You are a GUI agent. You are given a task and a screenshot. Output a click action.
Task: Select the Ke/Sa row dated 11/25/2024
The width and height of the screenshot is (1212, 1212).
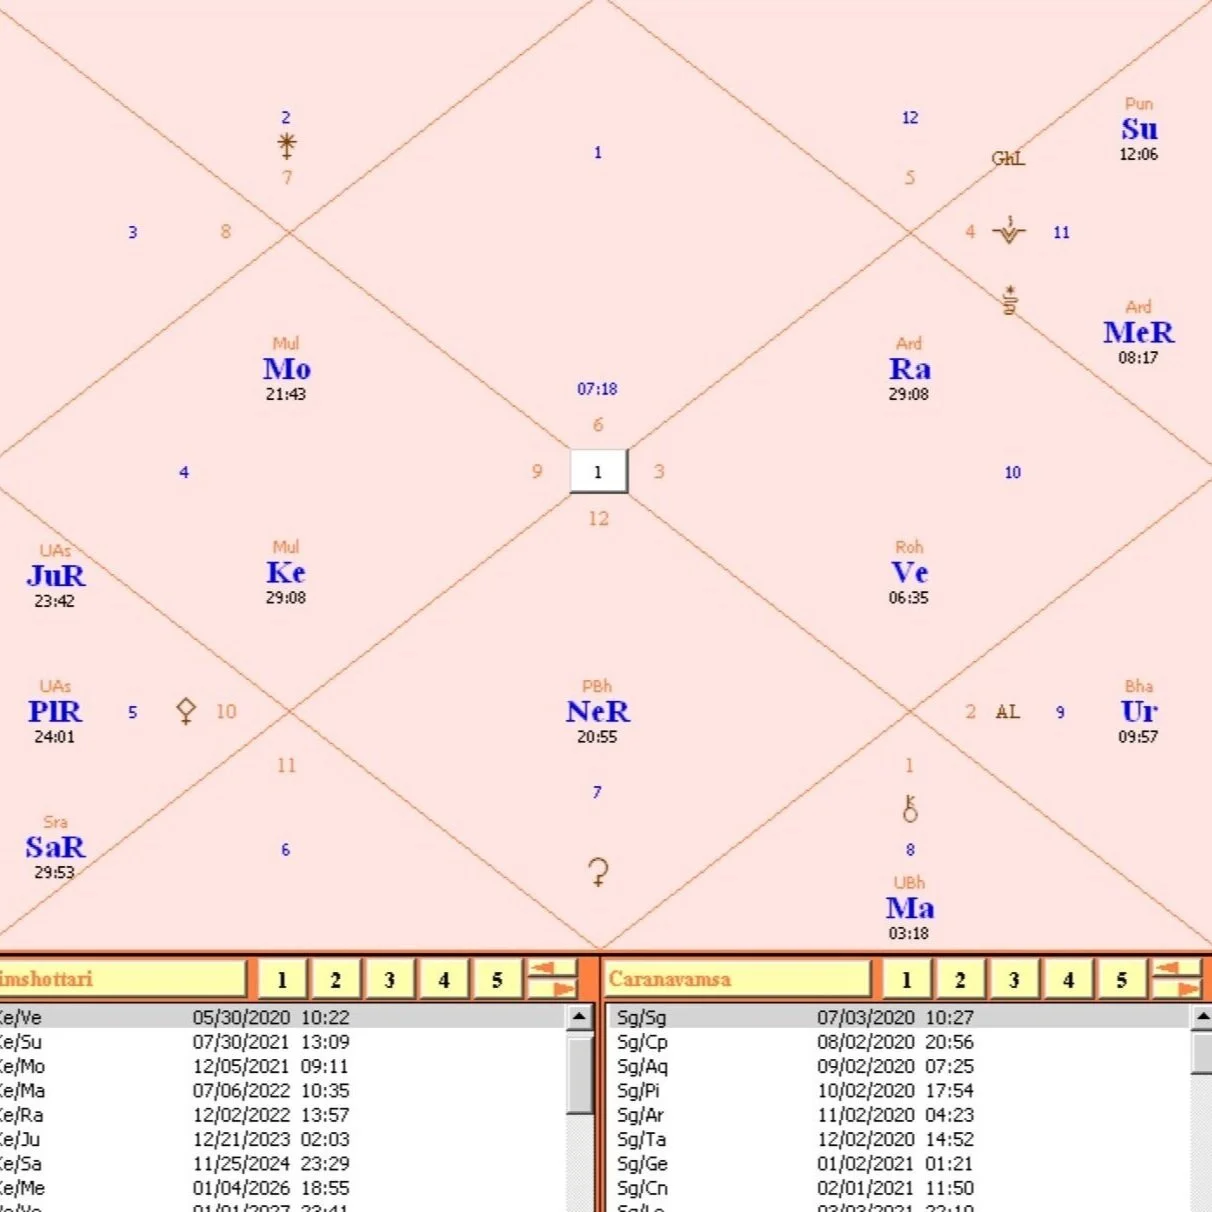[x=282, y=1163]
